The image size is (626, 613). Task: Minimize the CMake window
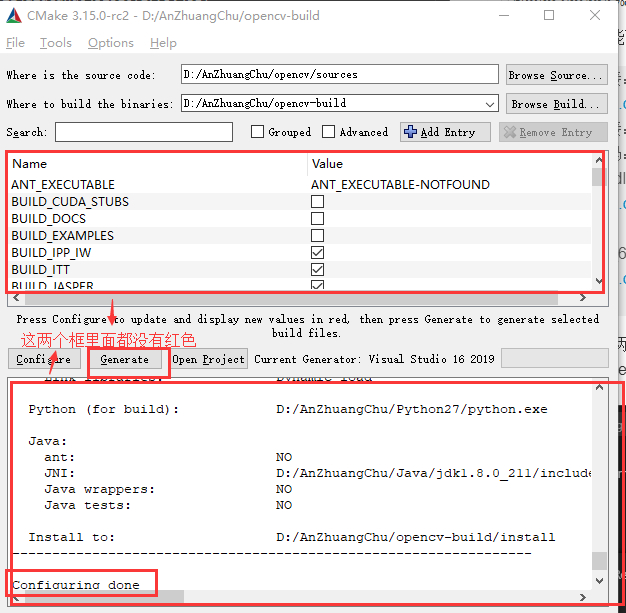[504, 16]
